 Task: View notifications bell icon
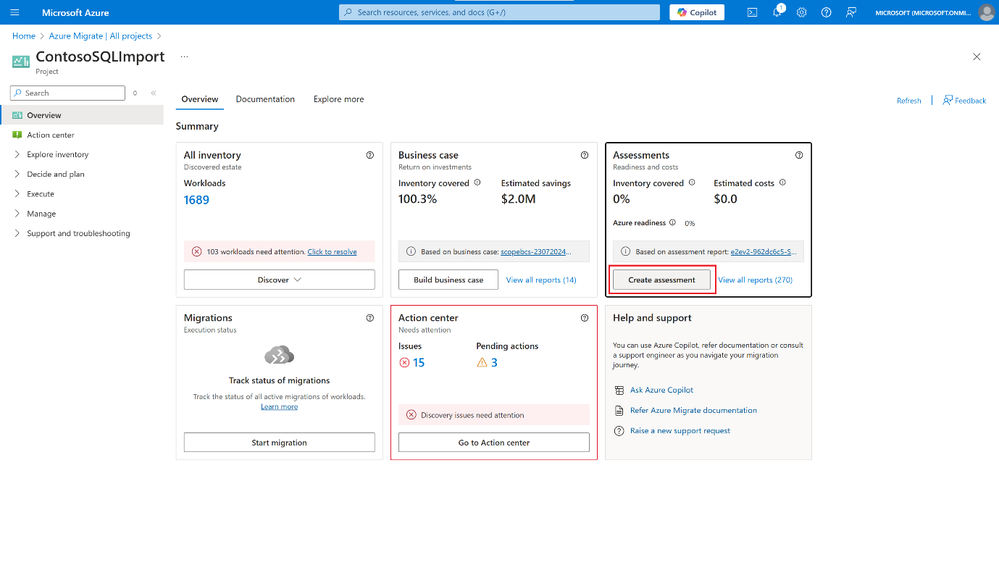(777, 12)
